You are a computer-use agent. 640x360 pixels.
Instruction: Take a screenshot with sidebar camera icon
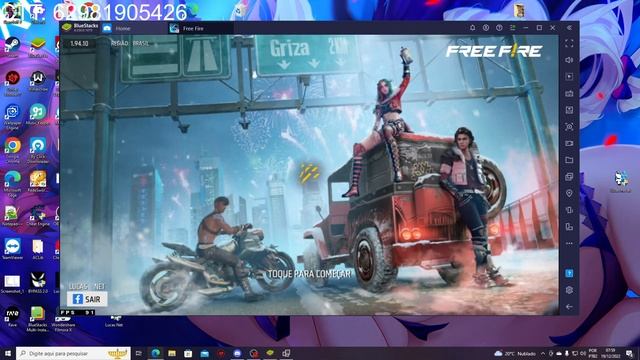569,127
